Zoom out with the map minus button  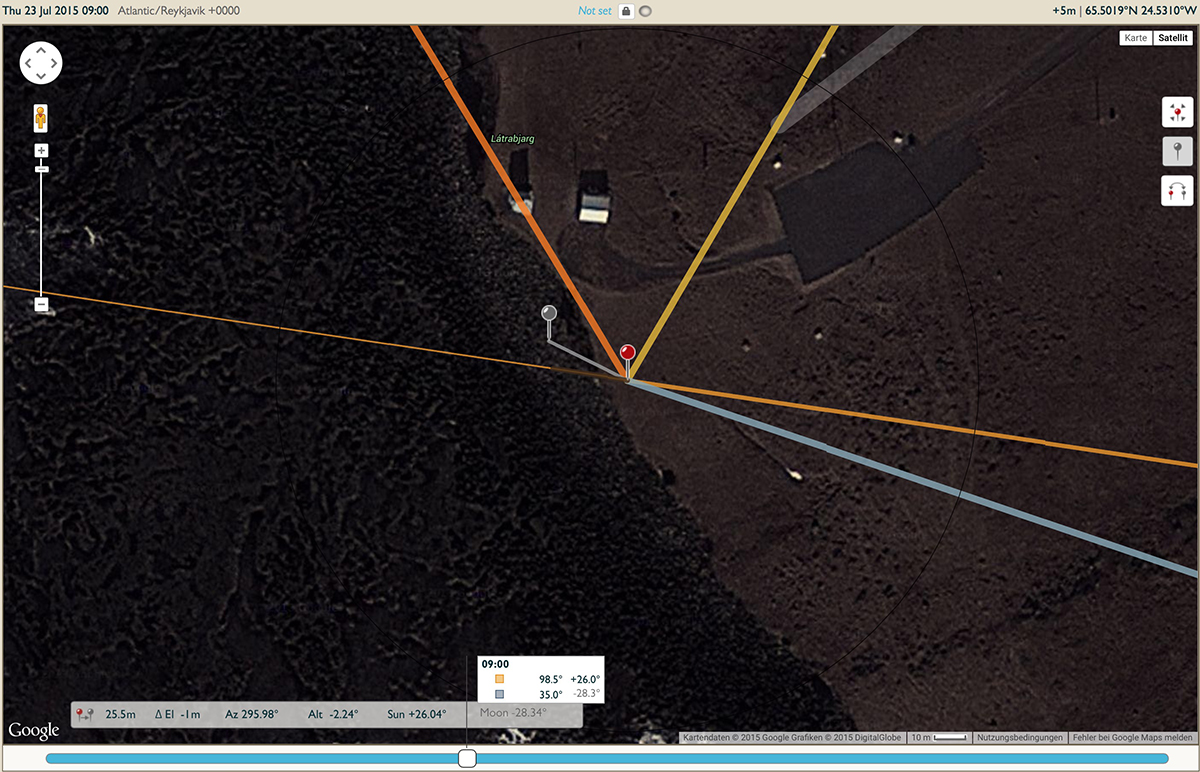pyautogui.click(x=41, y=304)
